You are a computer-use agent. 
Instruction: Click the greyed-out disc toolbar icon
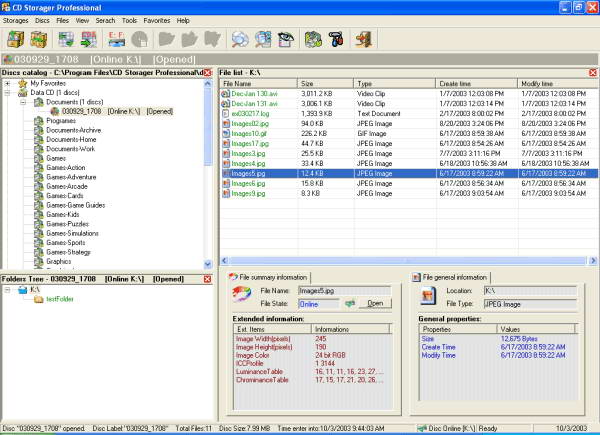click(140, 39)
